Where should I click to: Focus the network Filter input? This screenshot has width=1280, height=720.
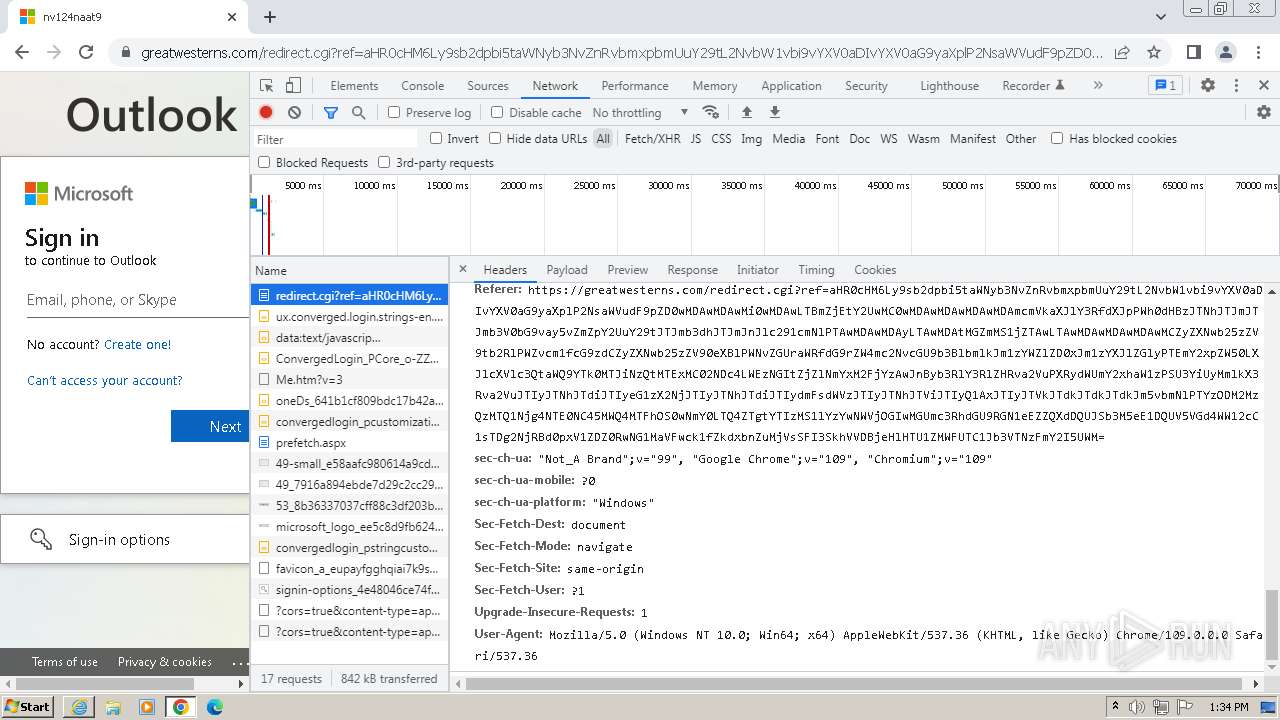pyautogui.click(x=335, y=139)
